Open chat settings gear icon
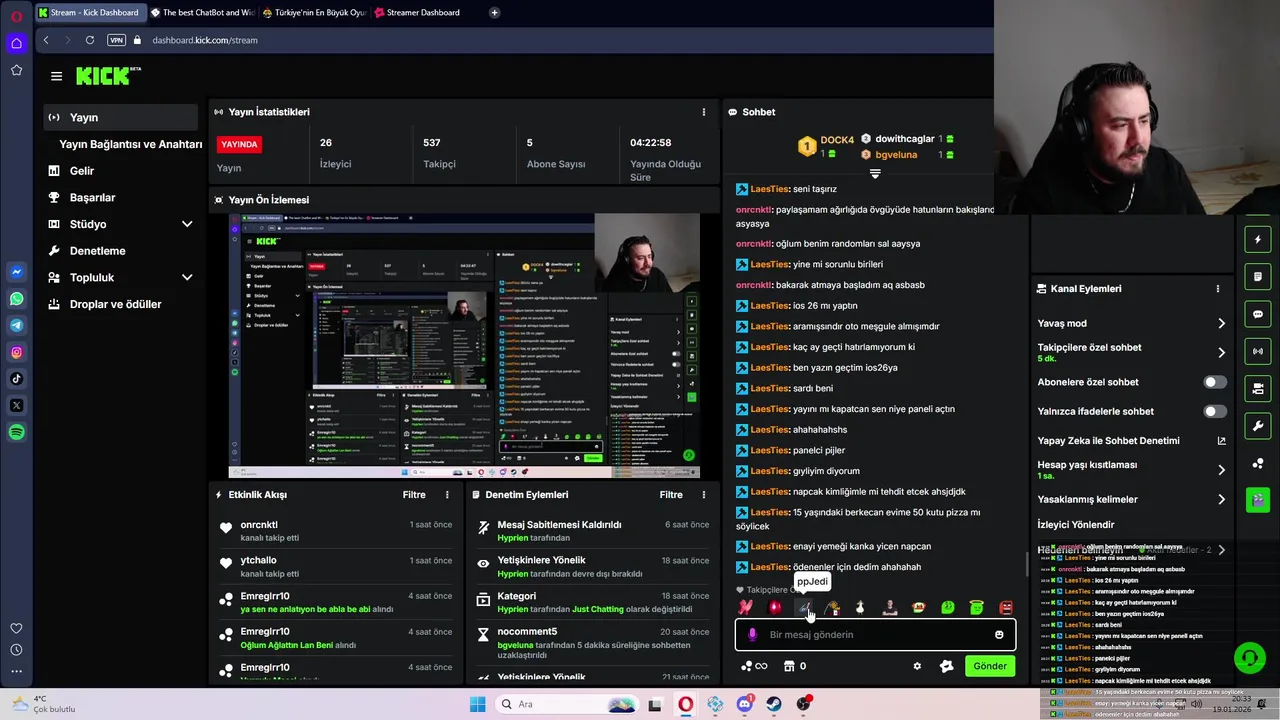This screenshot has height=720, width=1280. (x=917, y=666)
